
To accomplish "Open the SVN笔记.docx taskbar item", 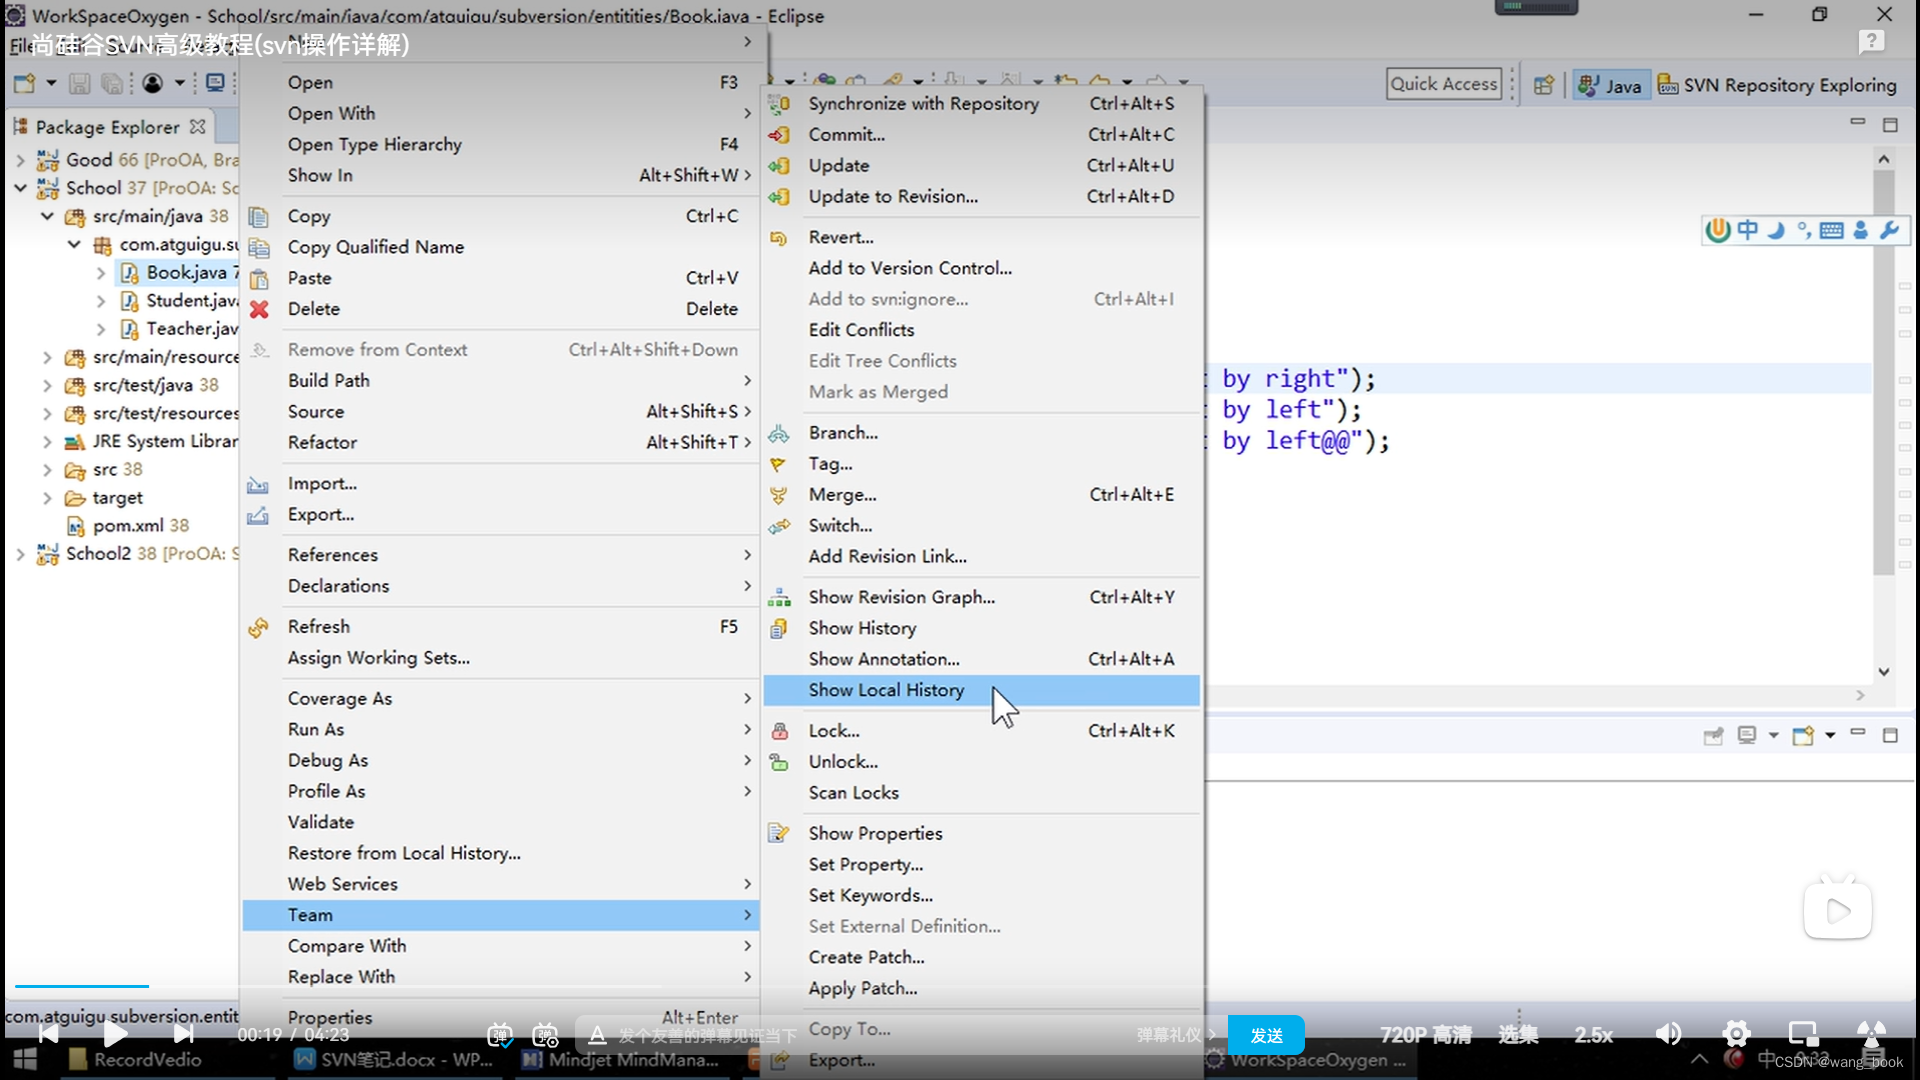I will [x=395, y=1060].
